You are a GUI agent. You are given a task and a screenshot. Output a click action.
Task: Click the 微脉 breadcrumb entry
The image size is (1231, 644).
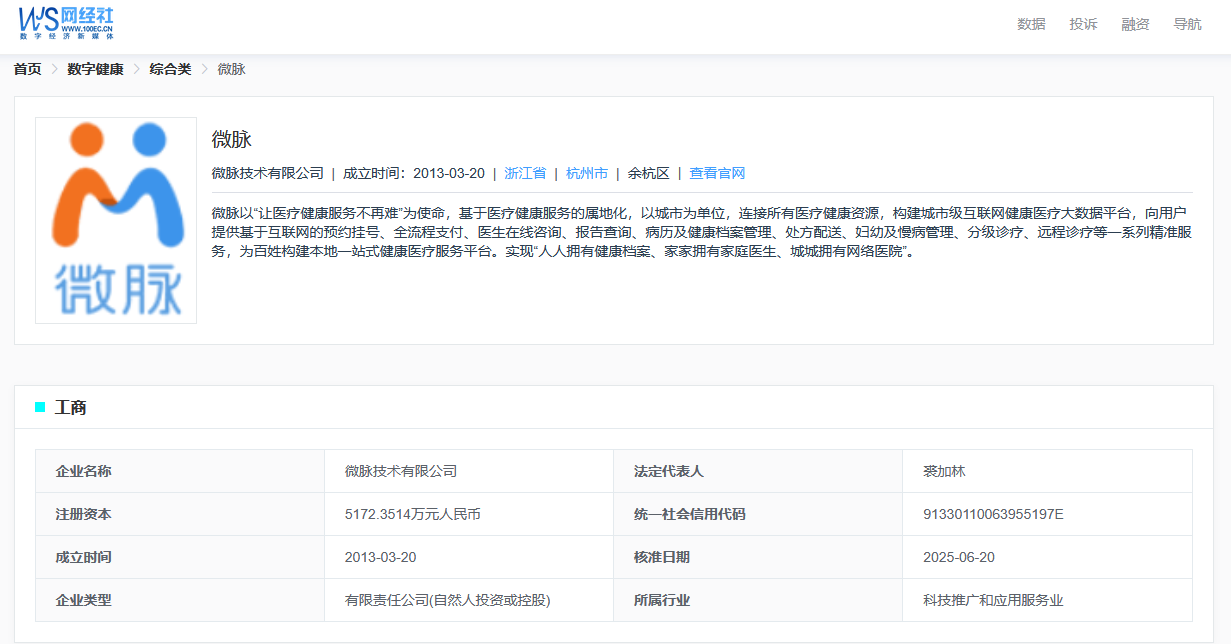pos(230,69)
